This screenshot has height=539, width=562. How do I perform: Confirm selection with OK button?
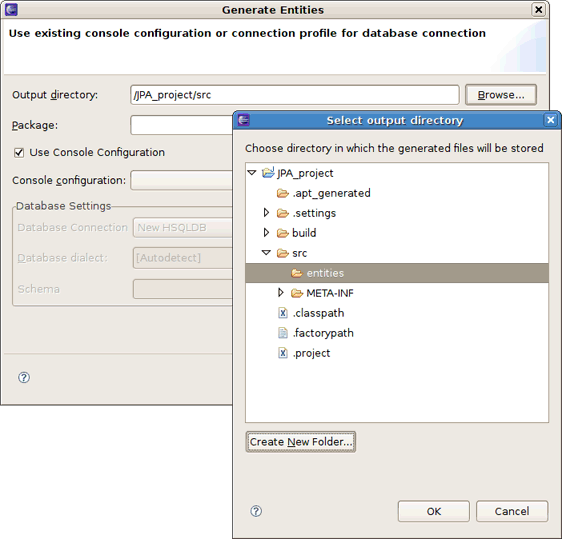pos(434,511)
